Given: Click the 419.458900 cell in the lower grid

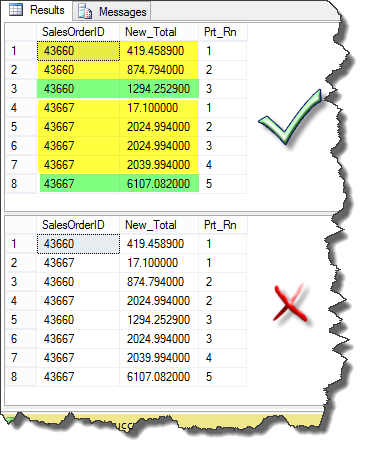Looking at the screenshot, I should click(159, 244).
